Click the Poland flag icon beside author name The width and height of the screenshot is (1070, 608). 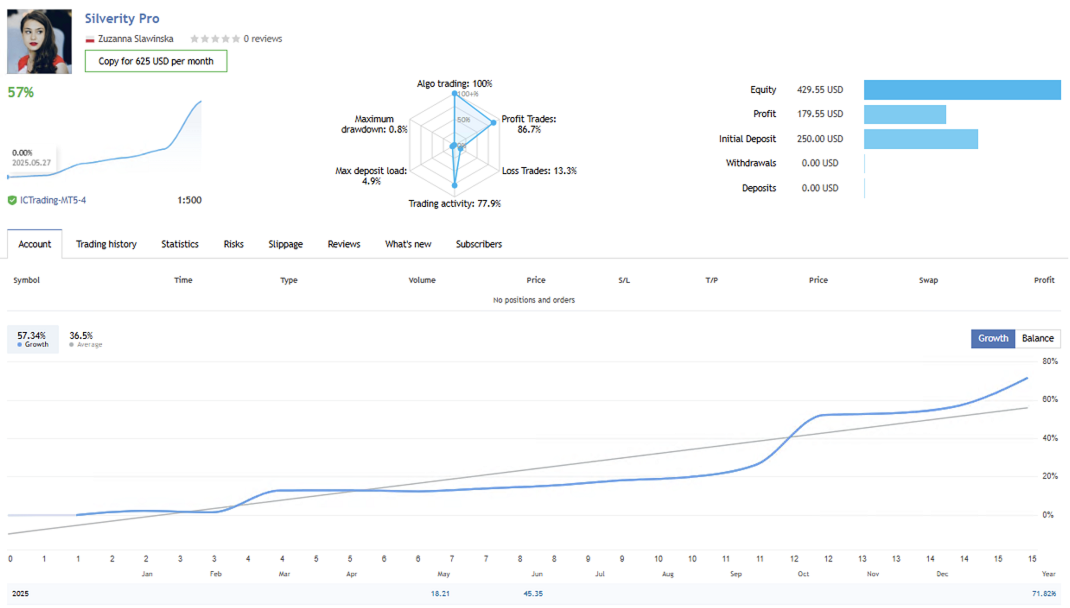tap(90, 39)
